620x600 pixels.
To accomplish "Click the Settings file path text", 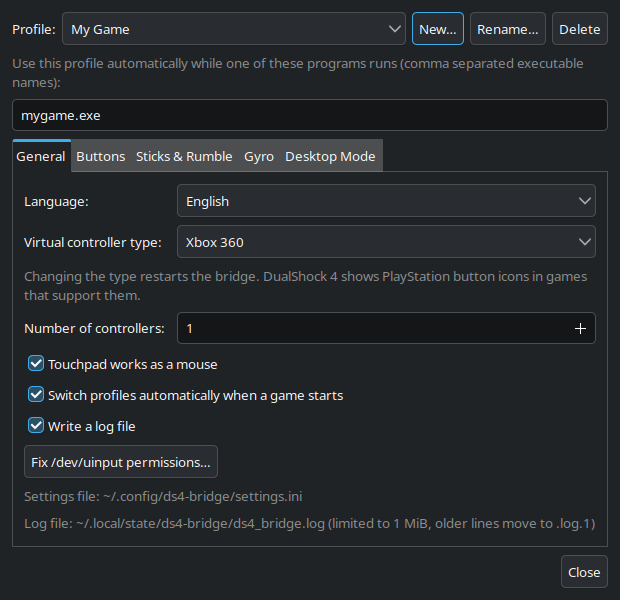I will 163,496.
